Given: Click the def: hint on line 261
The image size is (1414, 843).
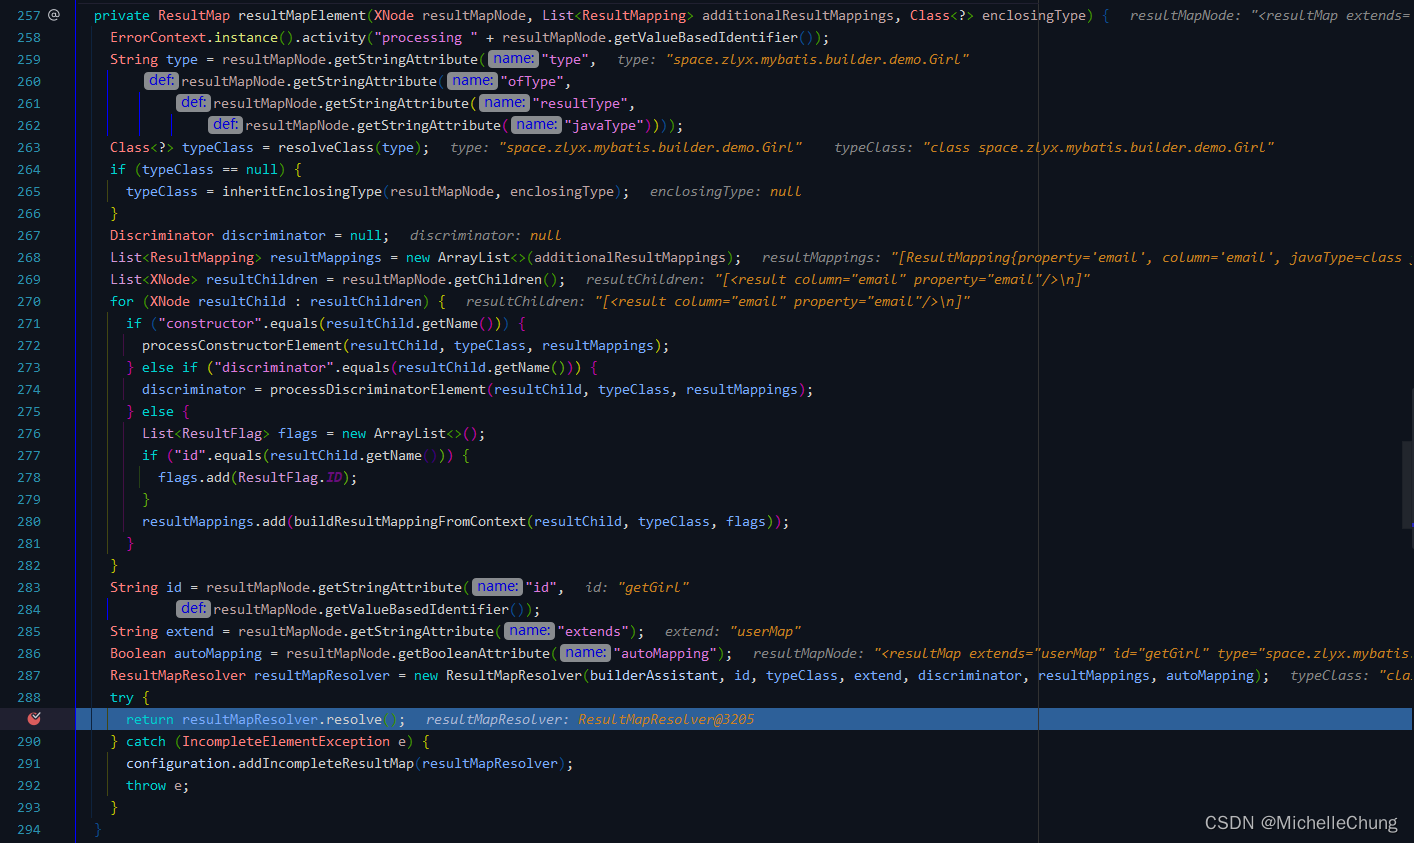Looking at the screenshot, I should pos(193,103).
